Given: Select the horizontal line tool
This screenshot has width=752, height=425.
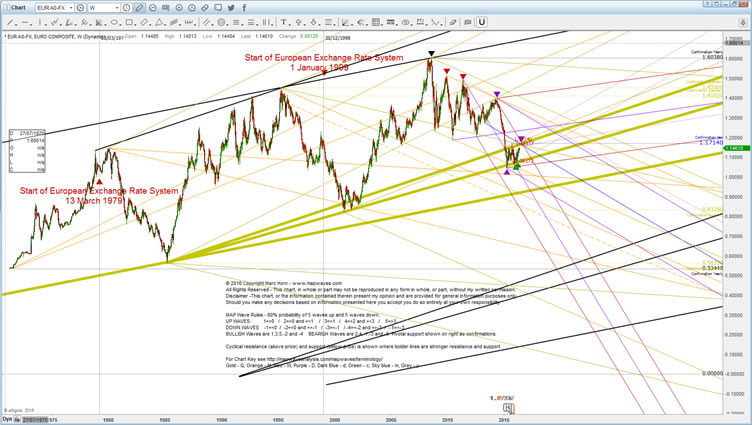Looking at the screenshot, I should pos(25,22).
